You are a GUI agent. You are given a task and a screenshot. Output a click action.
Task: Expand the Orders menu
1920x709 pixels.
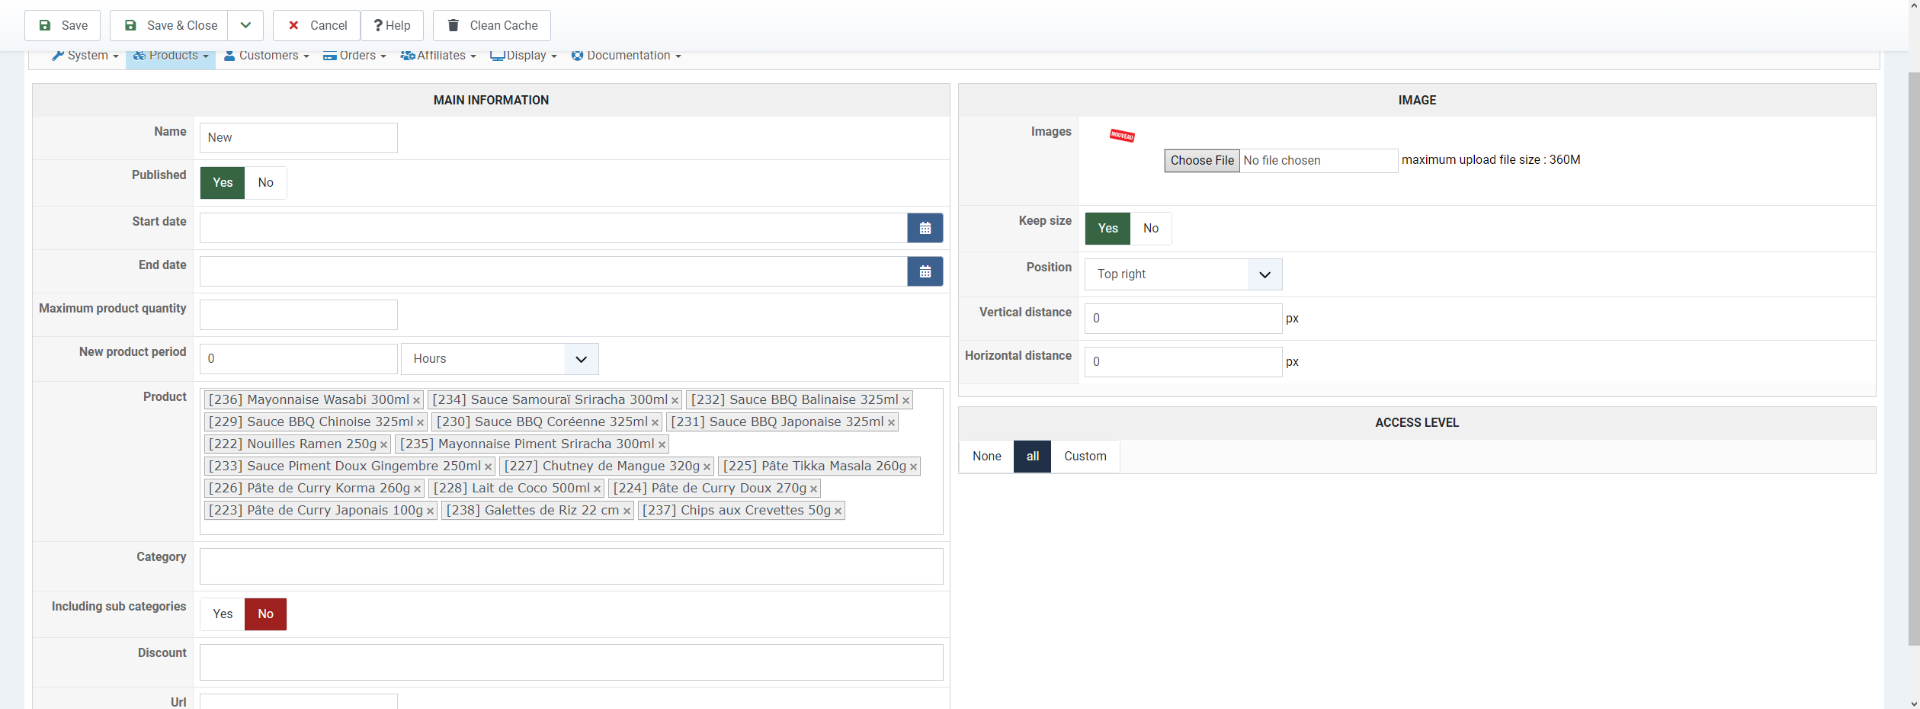pos(355,56)
